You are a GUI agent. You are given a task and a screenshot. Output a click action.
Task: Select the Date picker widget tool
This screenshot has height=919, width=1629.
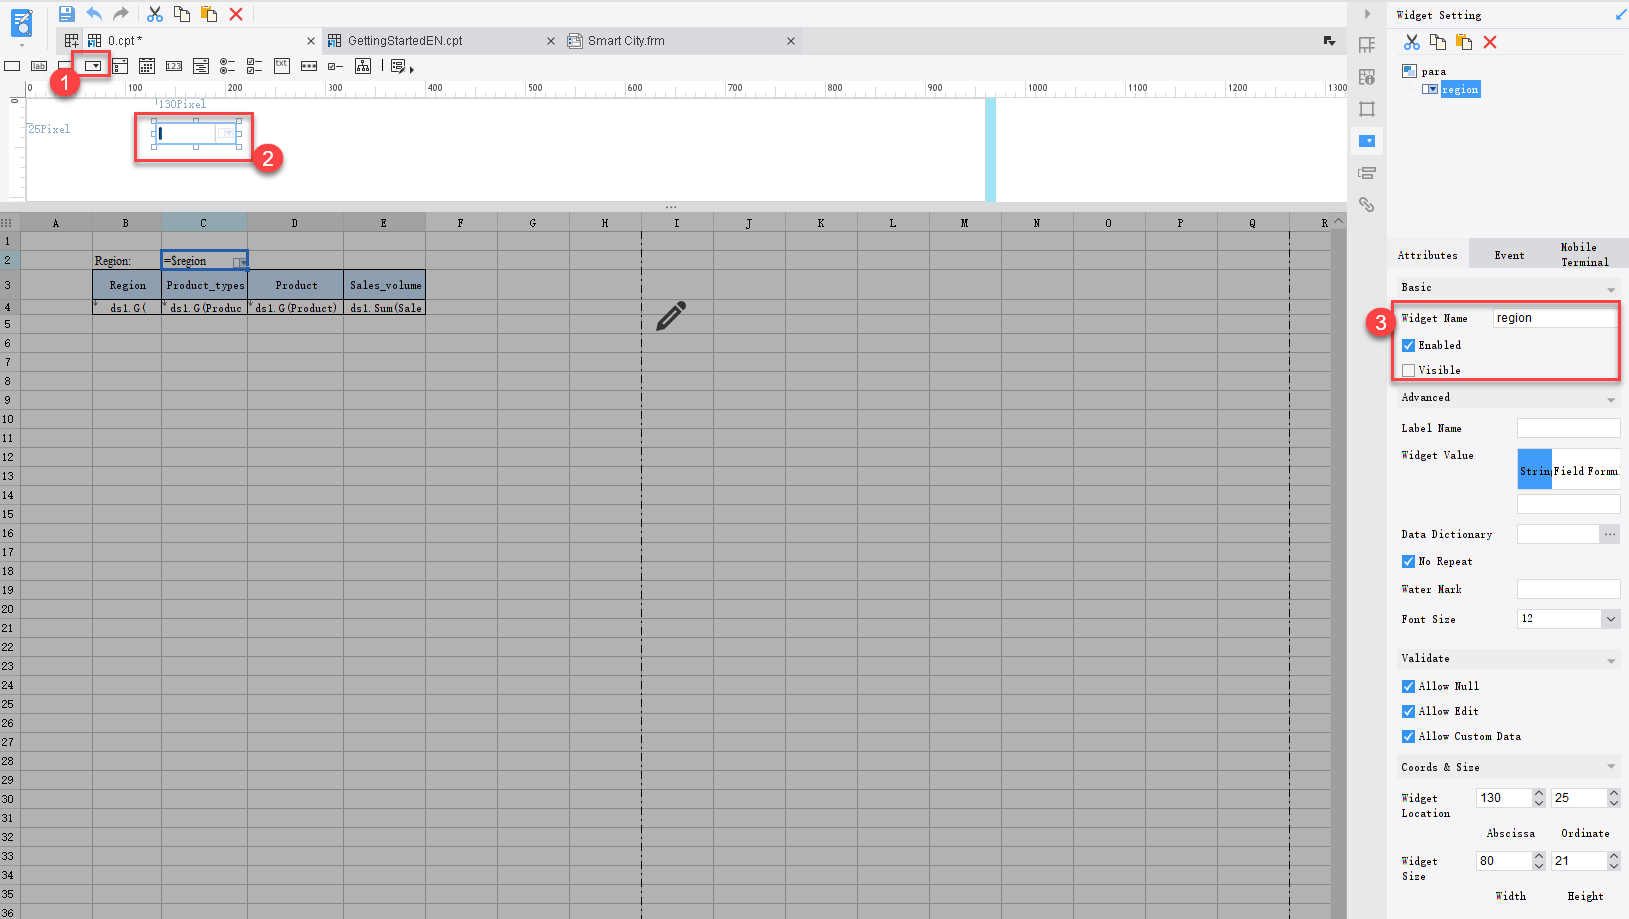pyautogui.click(x=147, y=65)
